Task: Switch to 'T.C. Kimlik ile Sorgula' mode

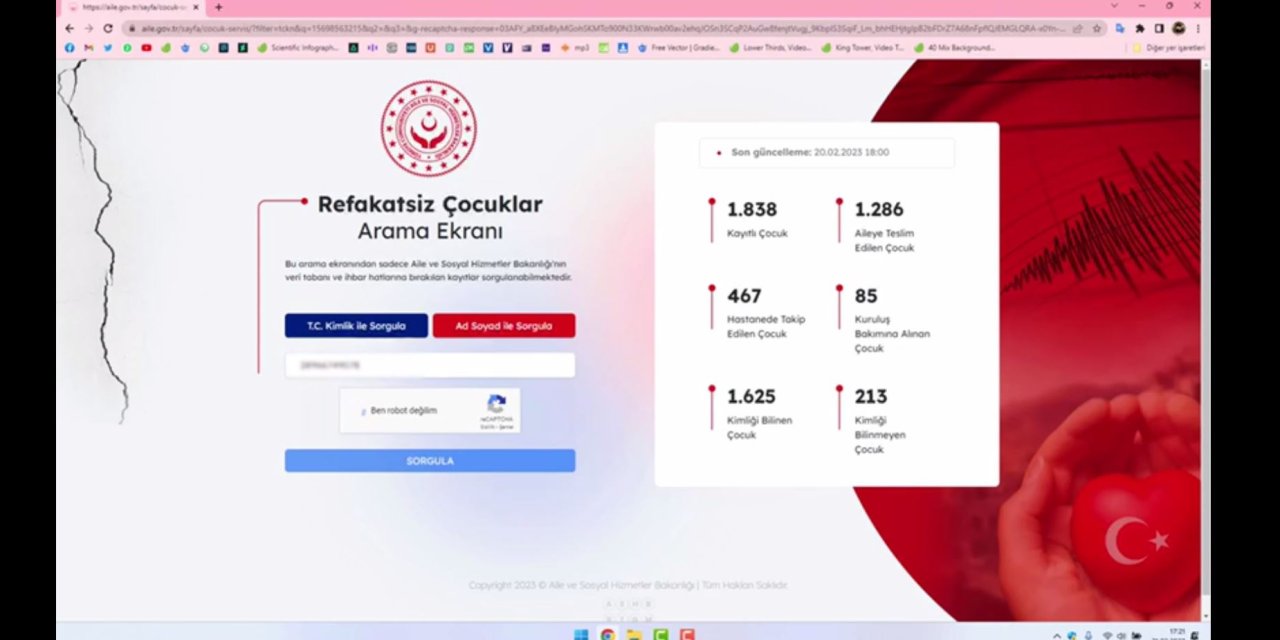Action: point(356,325)
